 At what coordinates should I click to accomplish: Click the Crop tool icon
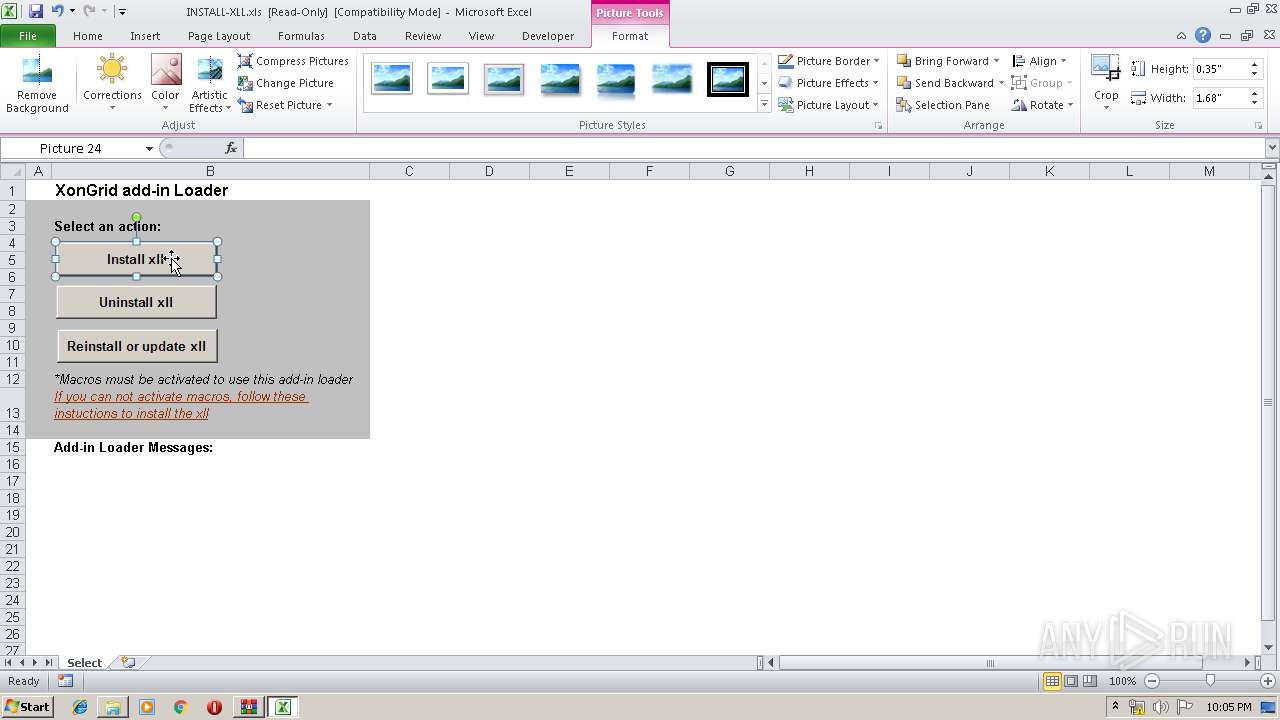1106,70
